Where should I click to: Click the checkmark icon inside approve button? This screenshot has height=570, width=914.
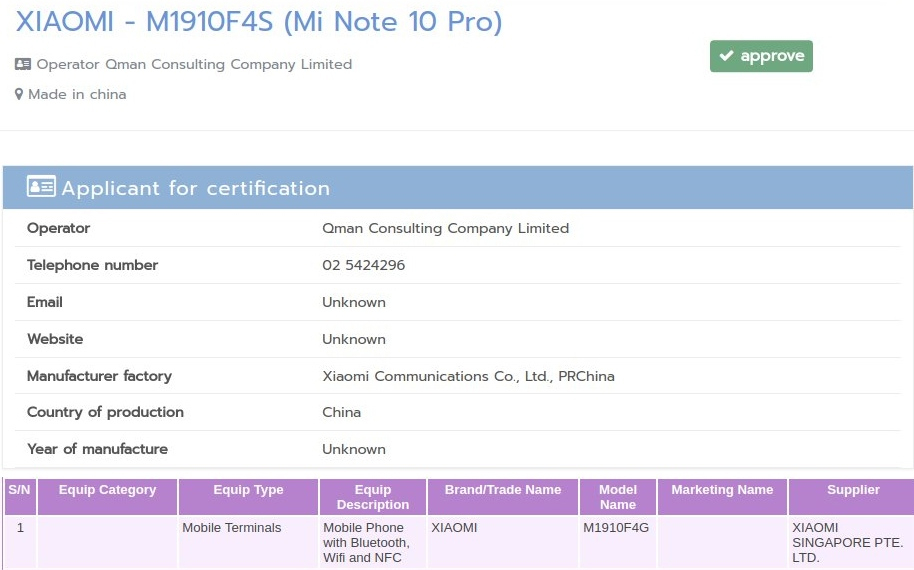click(x=726, y=55)
